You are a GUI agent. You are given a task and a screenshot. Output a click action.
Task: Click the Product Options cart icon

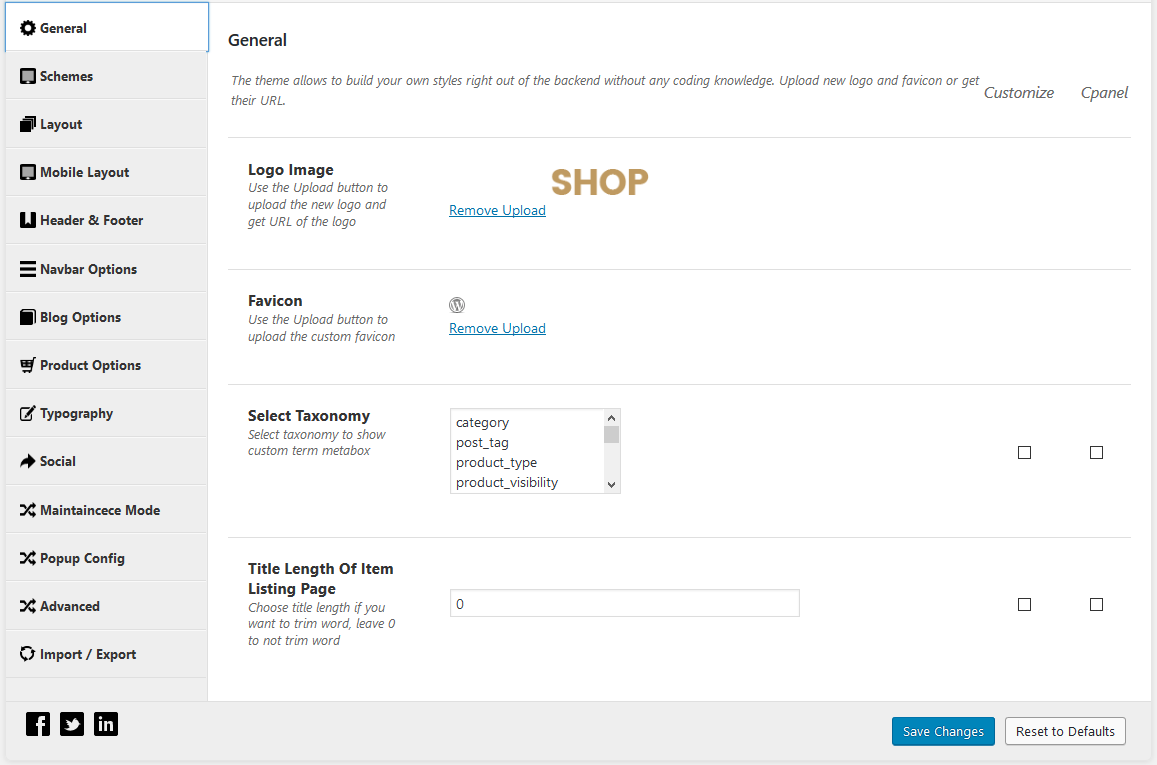pos(28,365)
